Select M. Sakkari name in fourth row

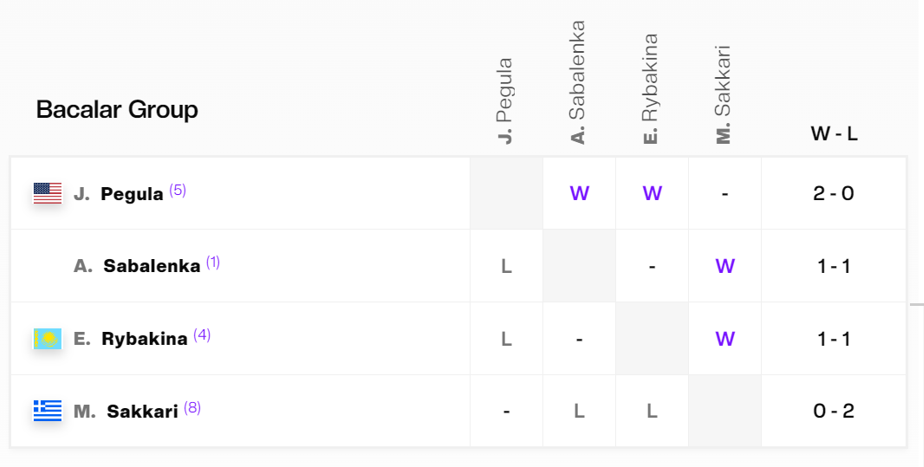126,411
